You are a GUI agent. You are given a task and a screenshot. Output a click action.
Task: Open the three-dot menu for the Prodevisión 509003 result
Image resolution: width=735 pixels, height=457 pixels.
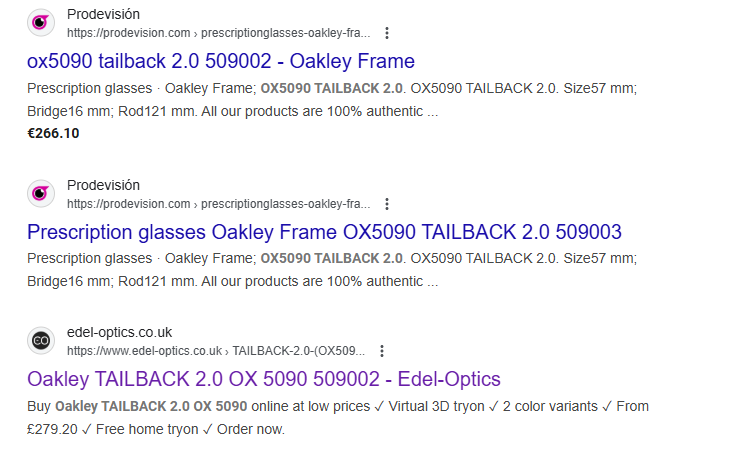pyautogui.click(x=387, y=203)
